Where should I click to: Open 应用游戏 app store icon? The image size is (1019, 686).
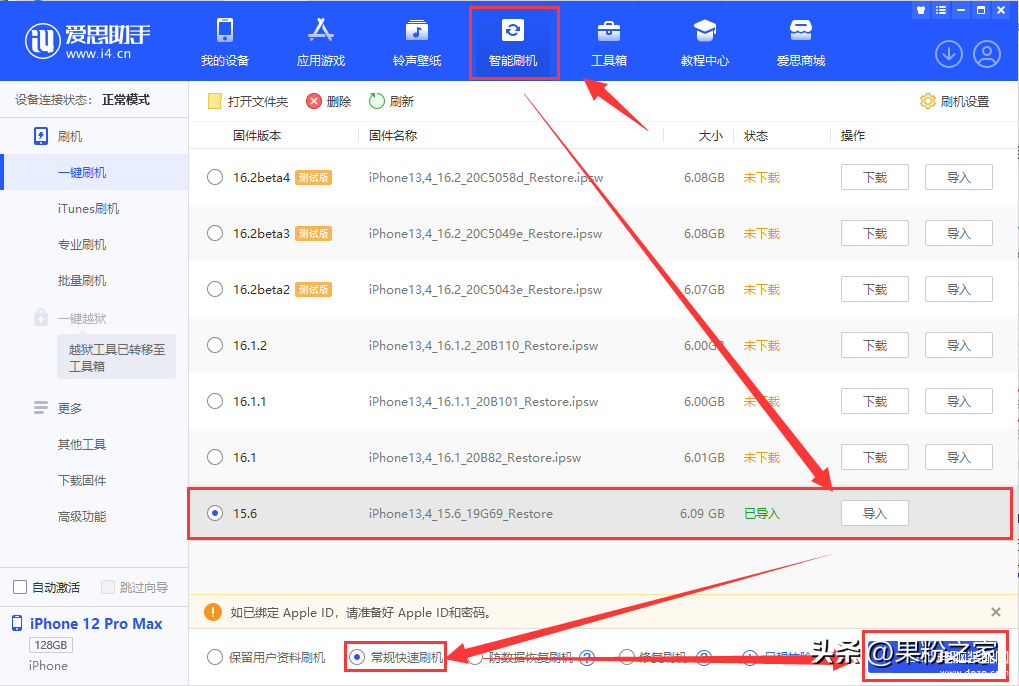click(320, 31)
